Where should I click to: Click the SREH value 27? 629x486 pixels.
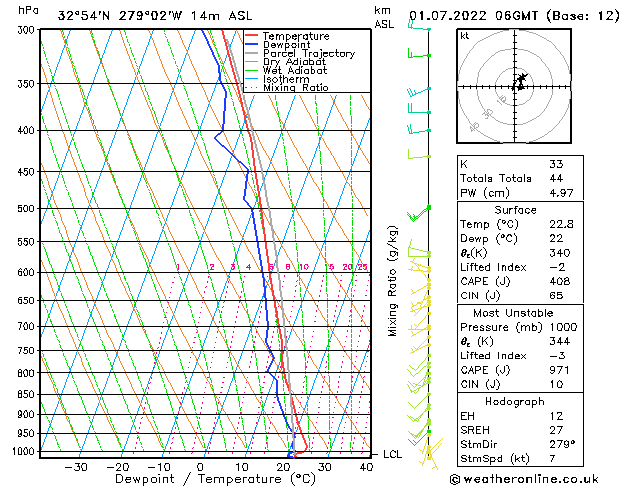coord(556,430)
